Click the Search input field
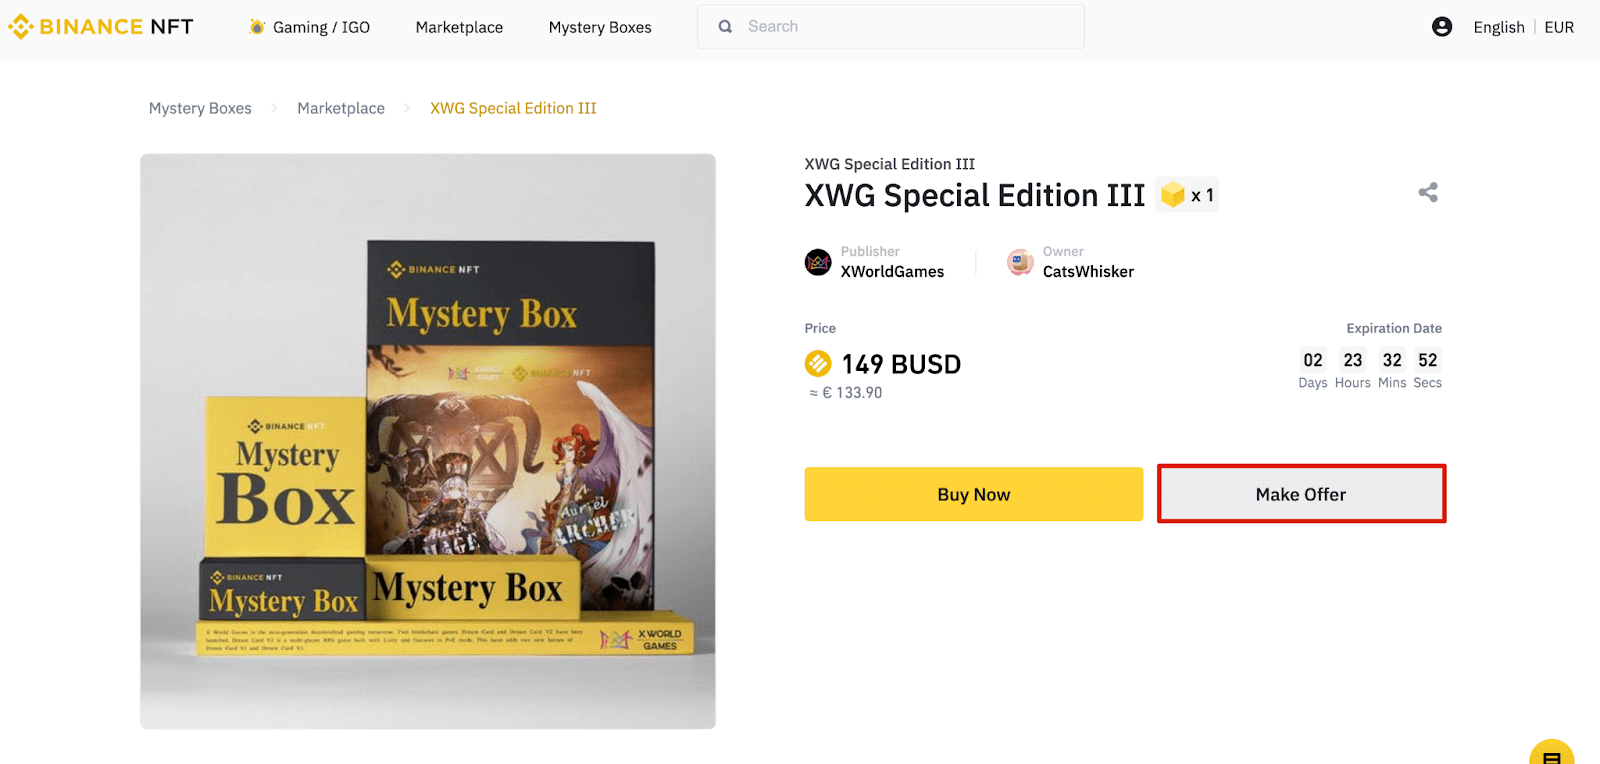Viewport: 1600px width, 764px height. 891,27
